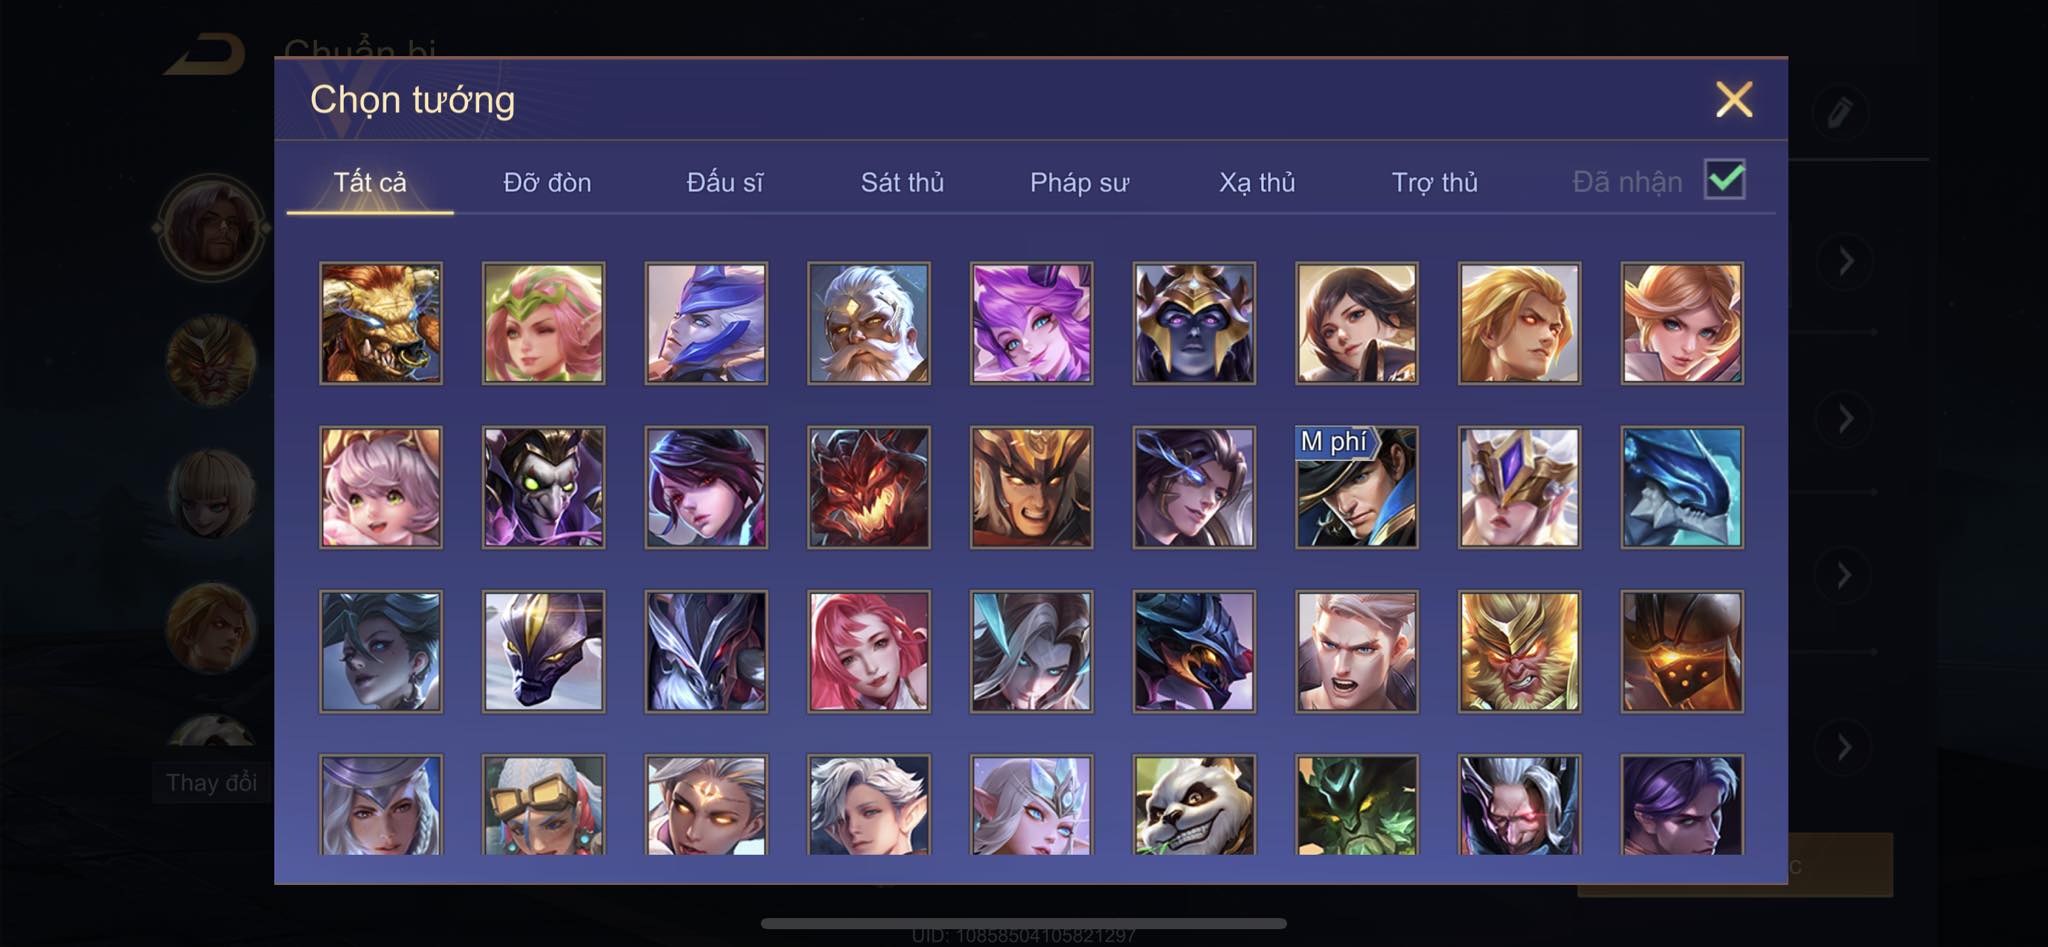The width and height of the screenshot is (2048, 947).
Task: Select the white-bearded old man hero
Action: (869, 323)
